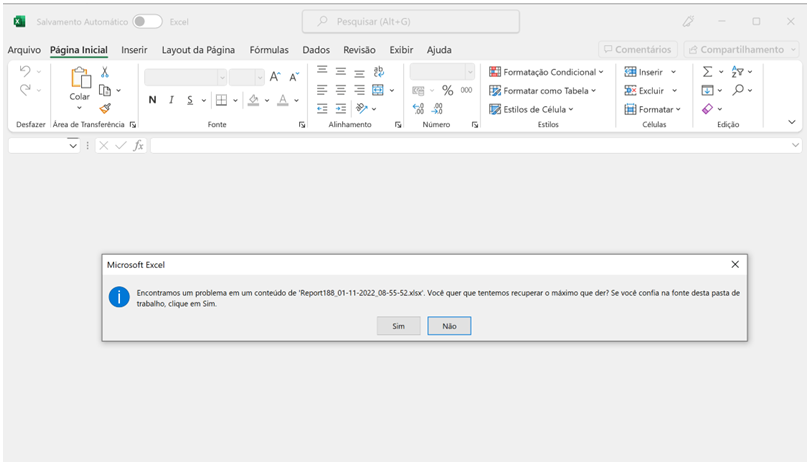
Task: Click the Find and Select magnifier icon
Action: point(738,90)
